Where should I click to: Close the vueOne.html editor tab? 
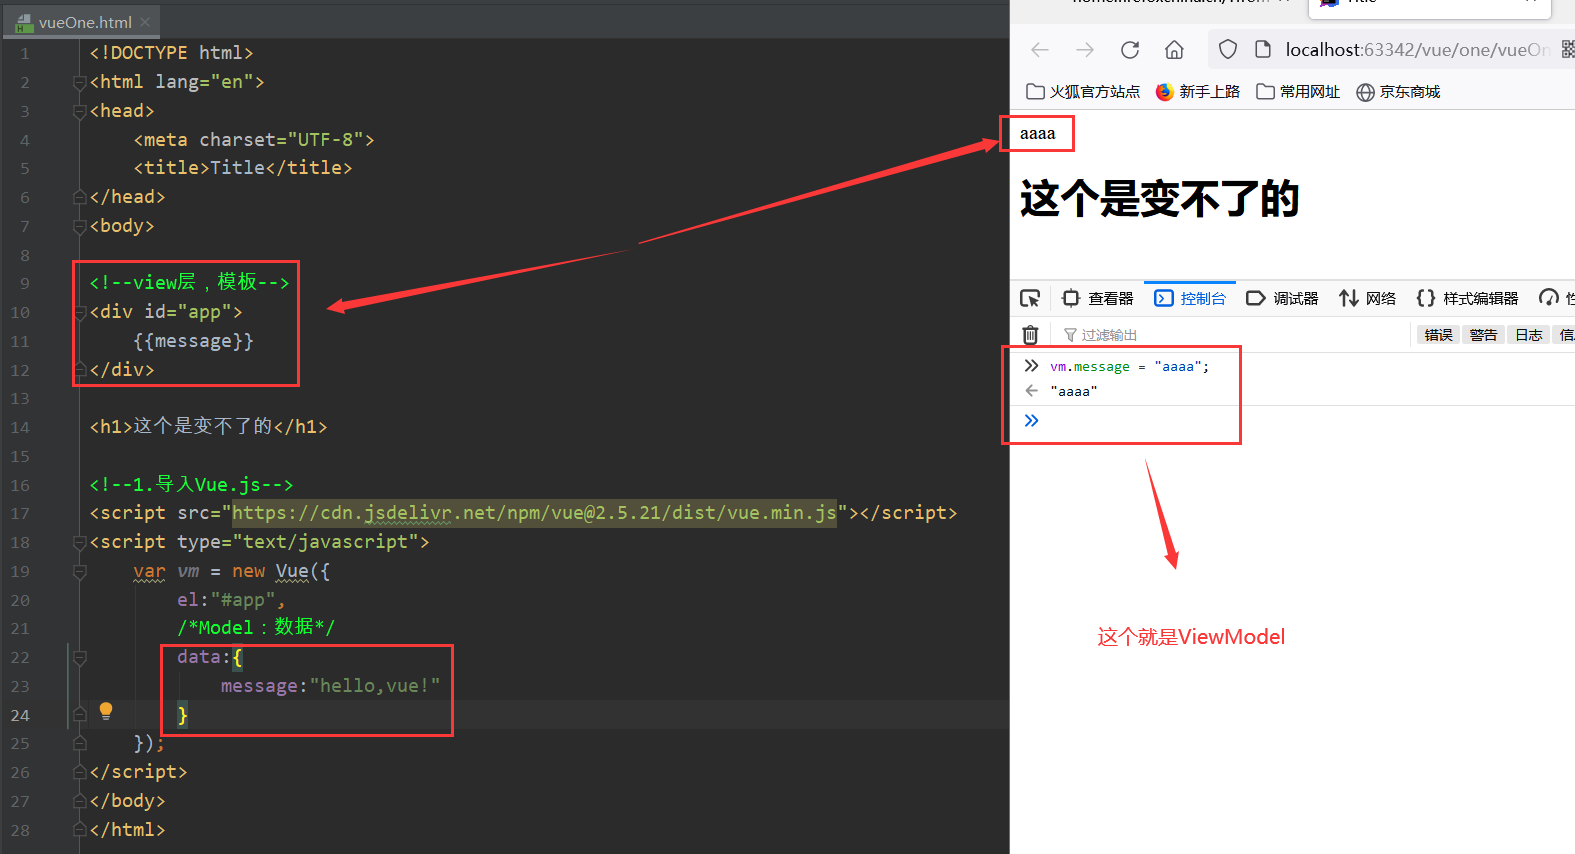pos(145,22)
